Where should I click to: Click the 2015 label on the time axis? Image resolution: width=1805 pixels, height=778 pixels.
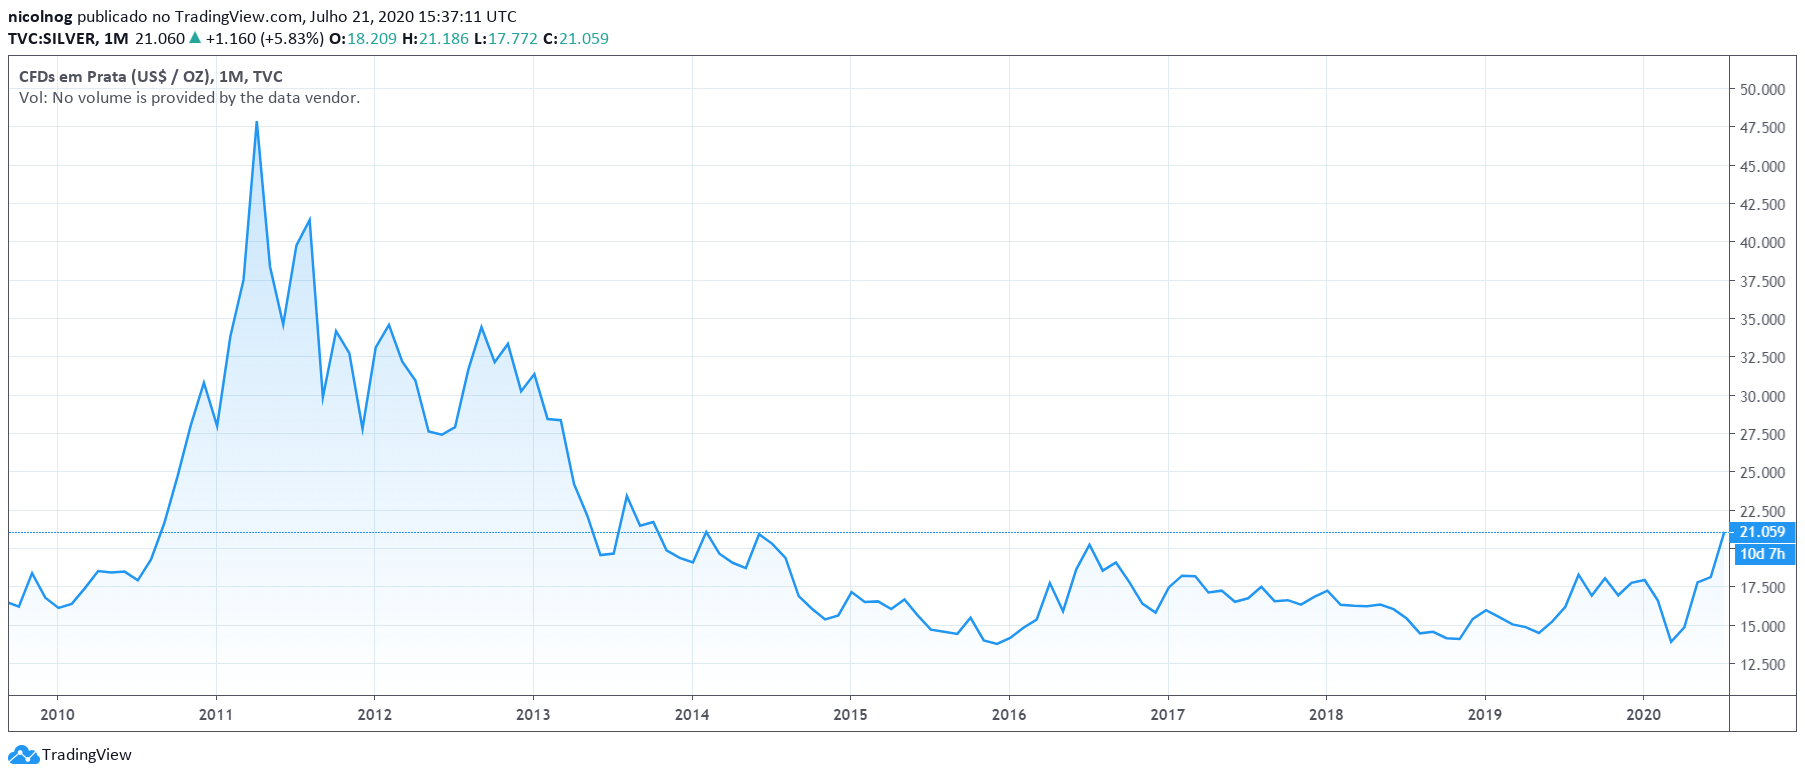850,714
